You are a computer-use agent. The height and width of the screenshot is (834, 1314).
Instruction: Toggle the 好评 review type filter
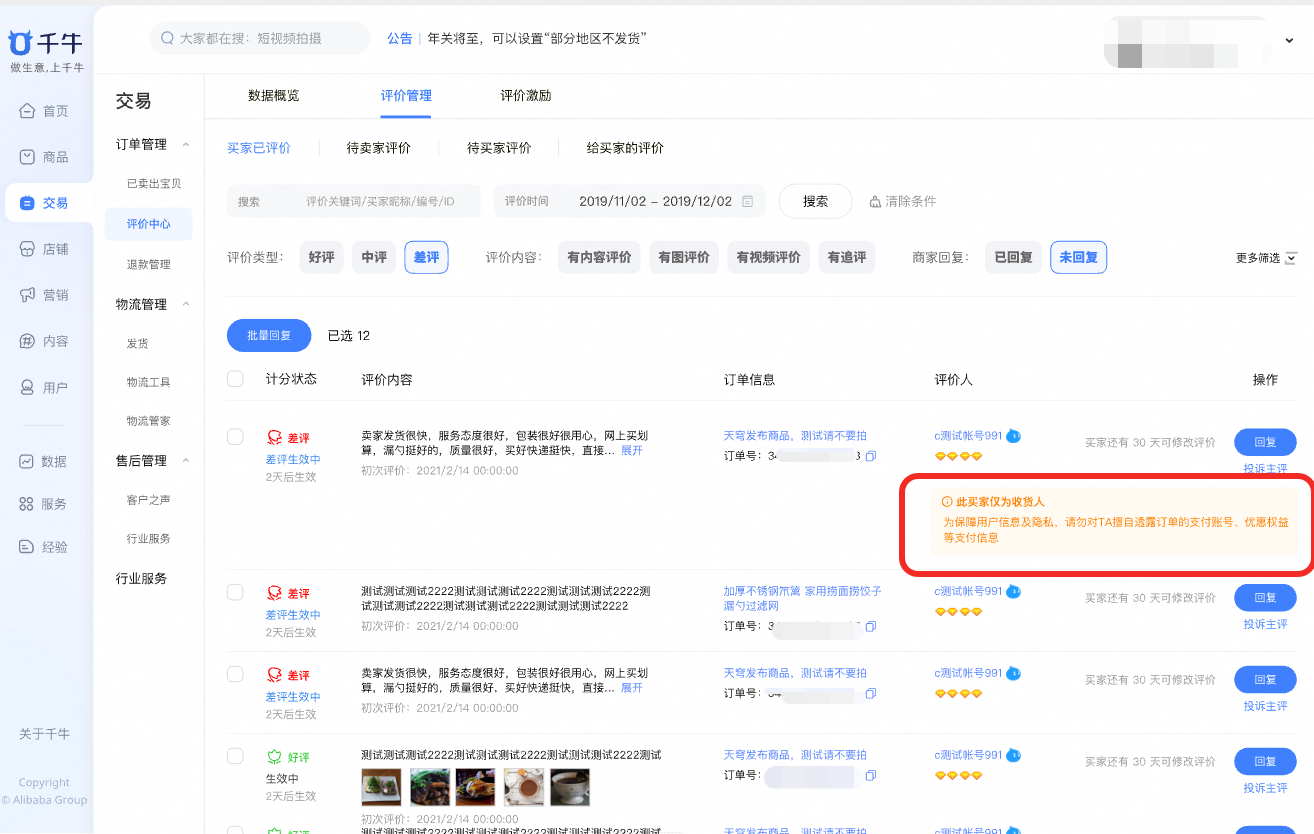click(x=321, y=257)
